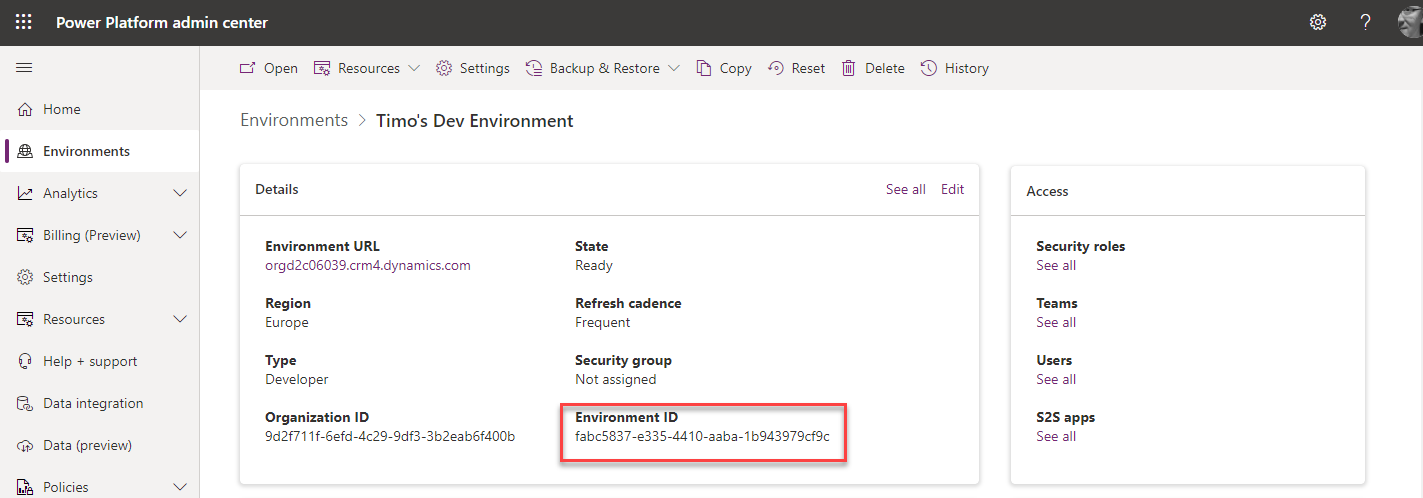1423x498 pixels.
Task: Go to Home in sidebar
Action: (x=62, y=109)
